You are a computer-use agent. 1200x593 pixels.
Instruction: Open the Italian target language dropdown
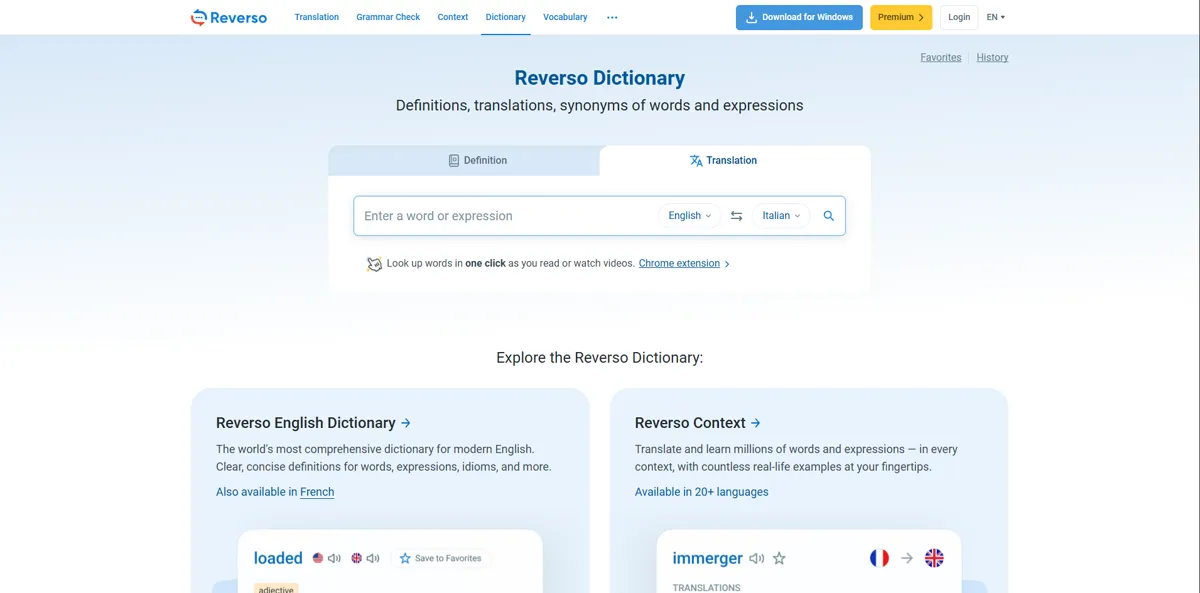pos(781,216)
